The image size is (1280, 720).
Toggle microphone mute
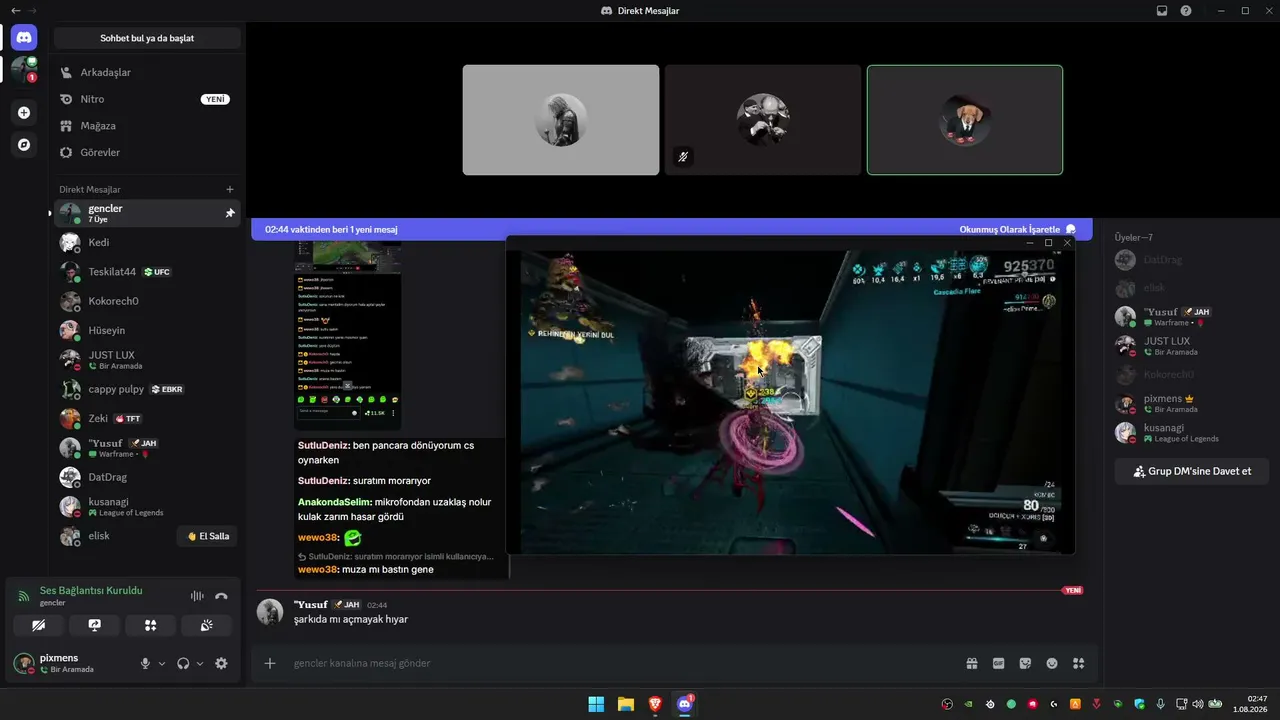[x=145, y=663]
